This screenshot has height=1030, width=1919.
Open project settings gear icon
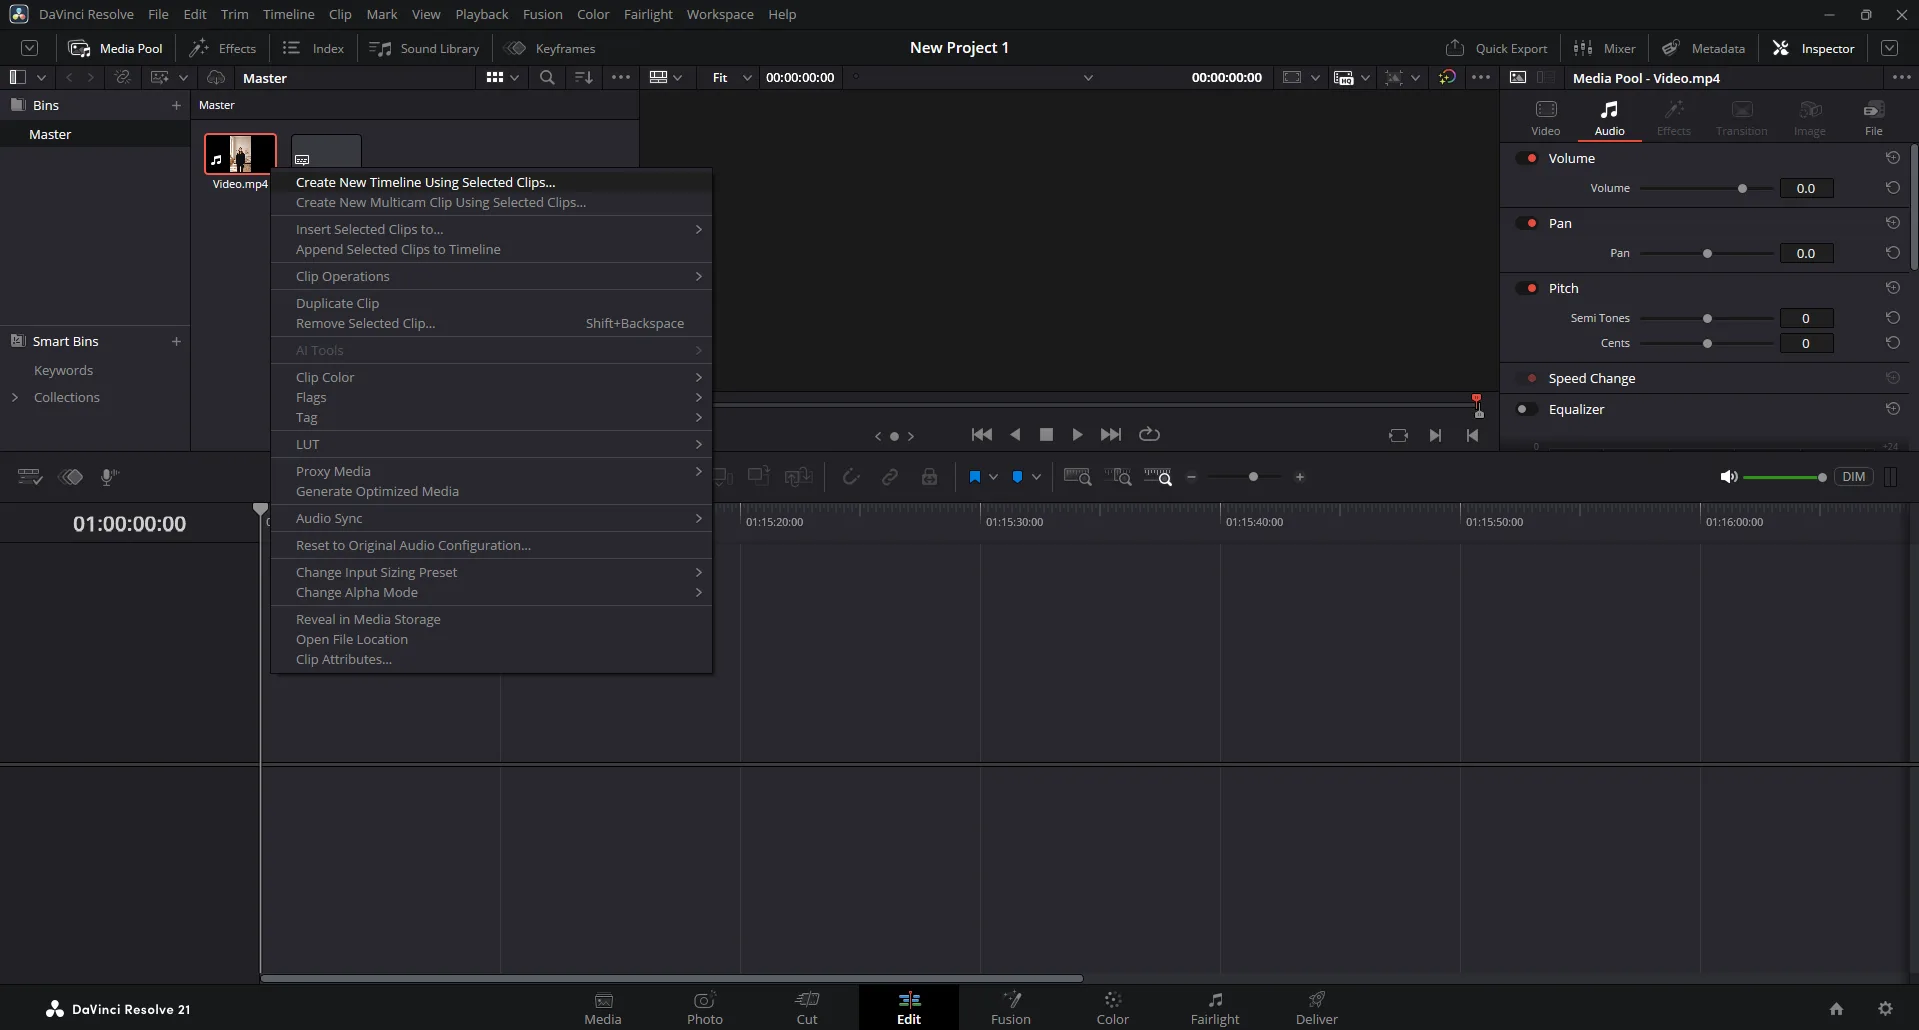1885,1009
